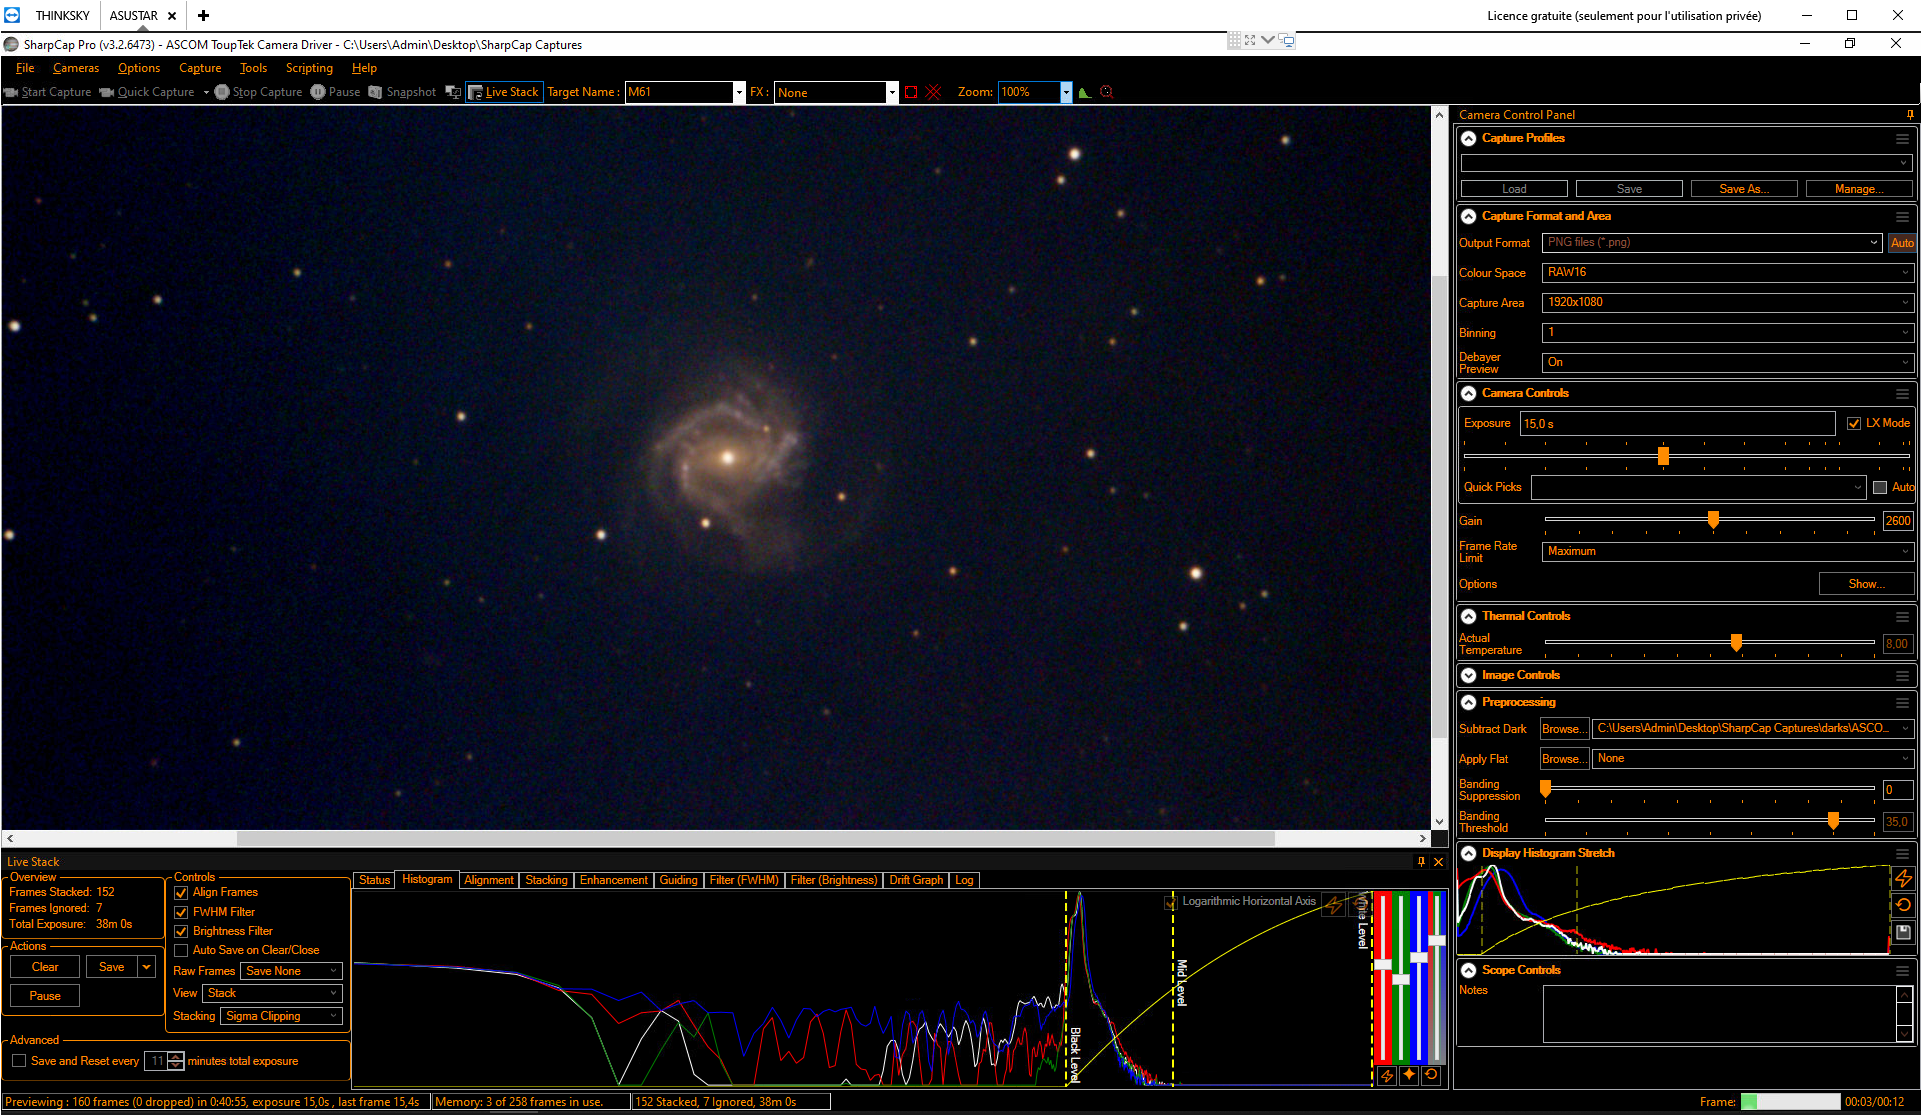
Task: Open the Capture Area 1920x1080 dropdown
Action: pos(1727,302)
